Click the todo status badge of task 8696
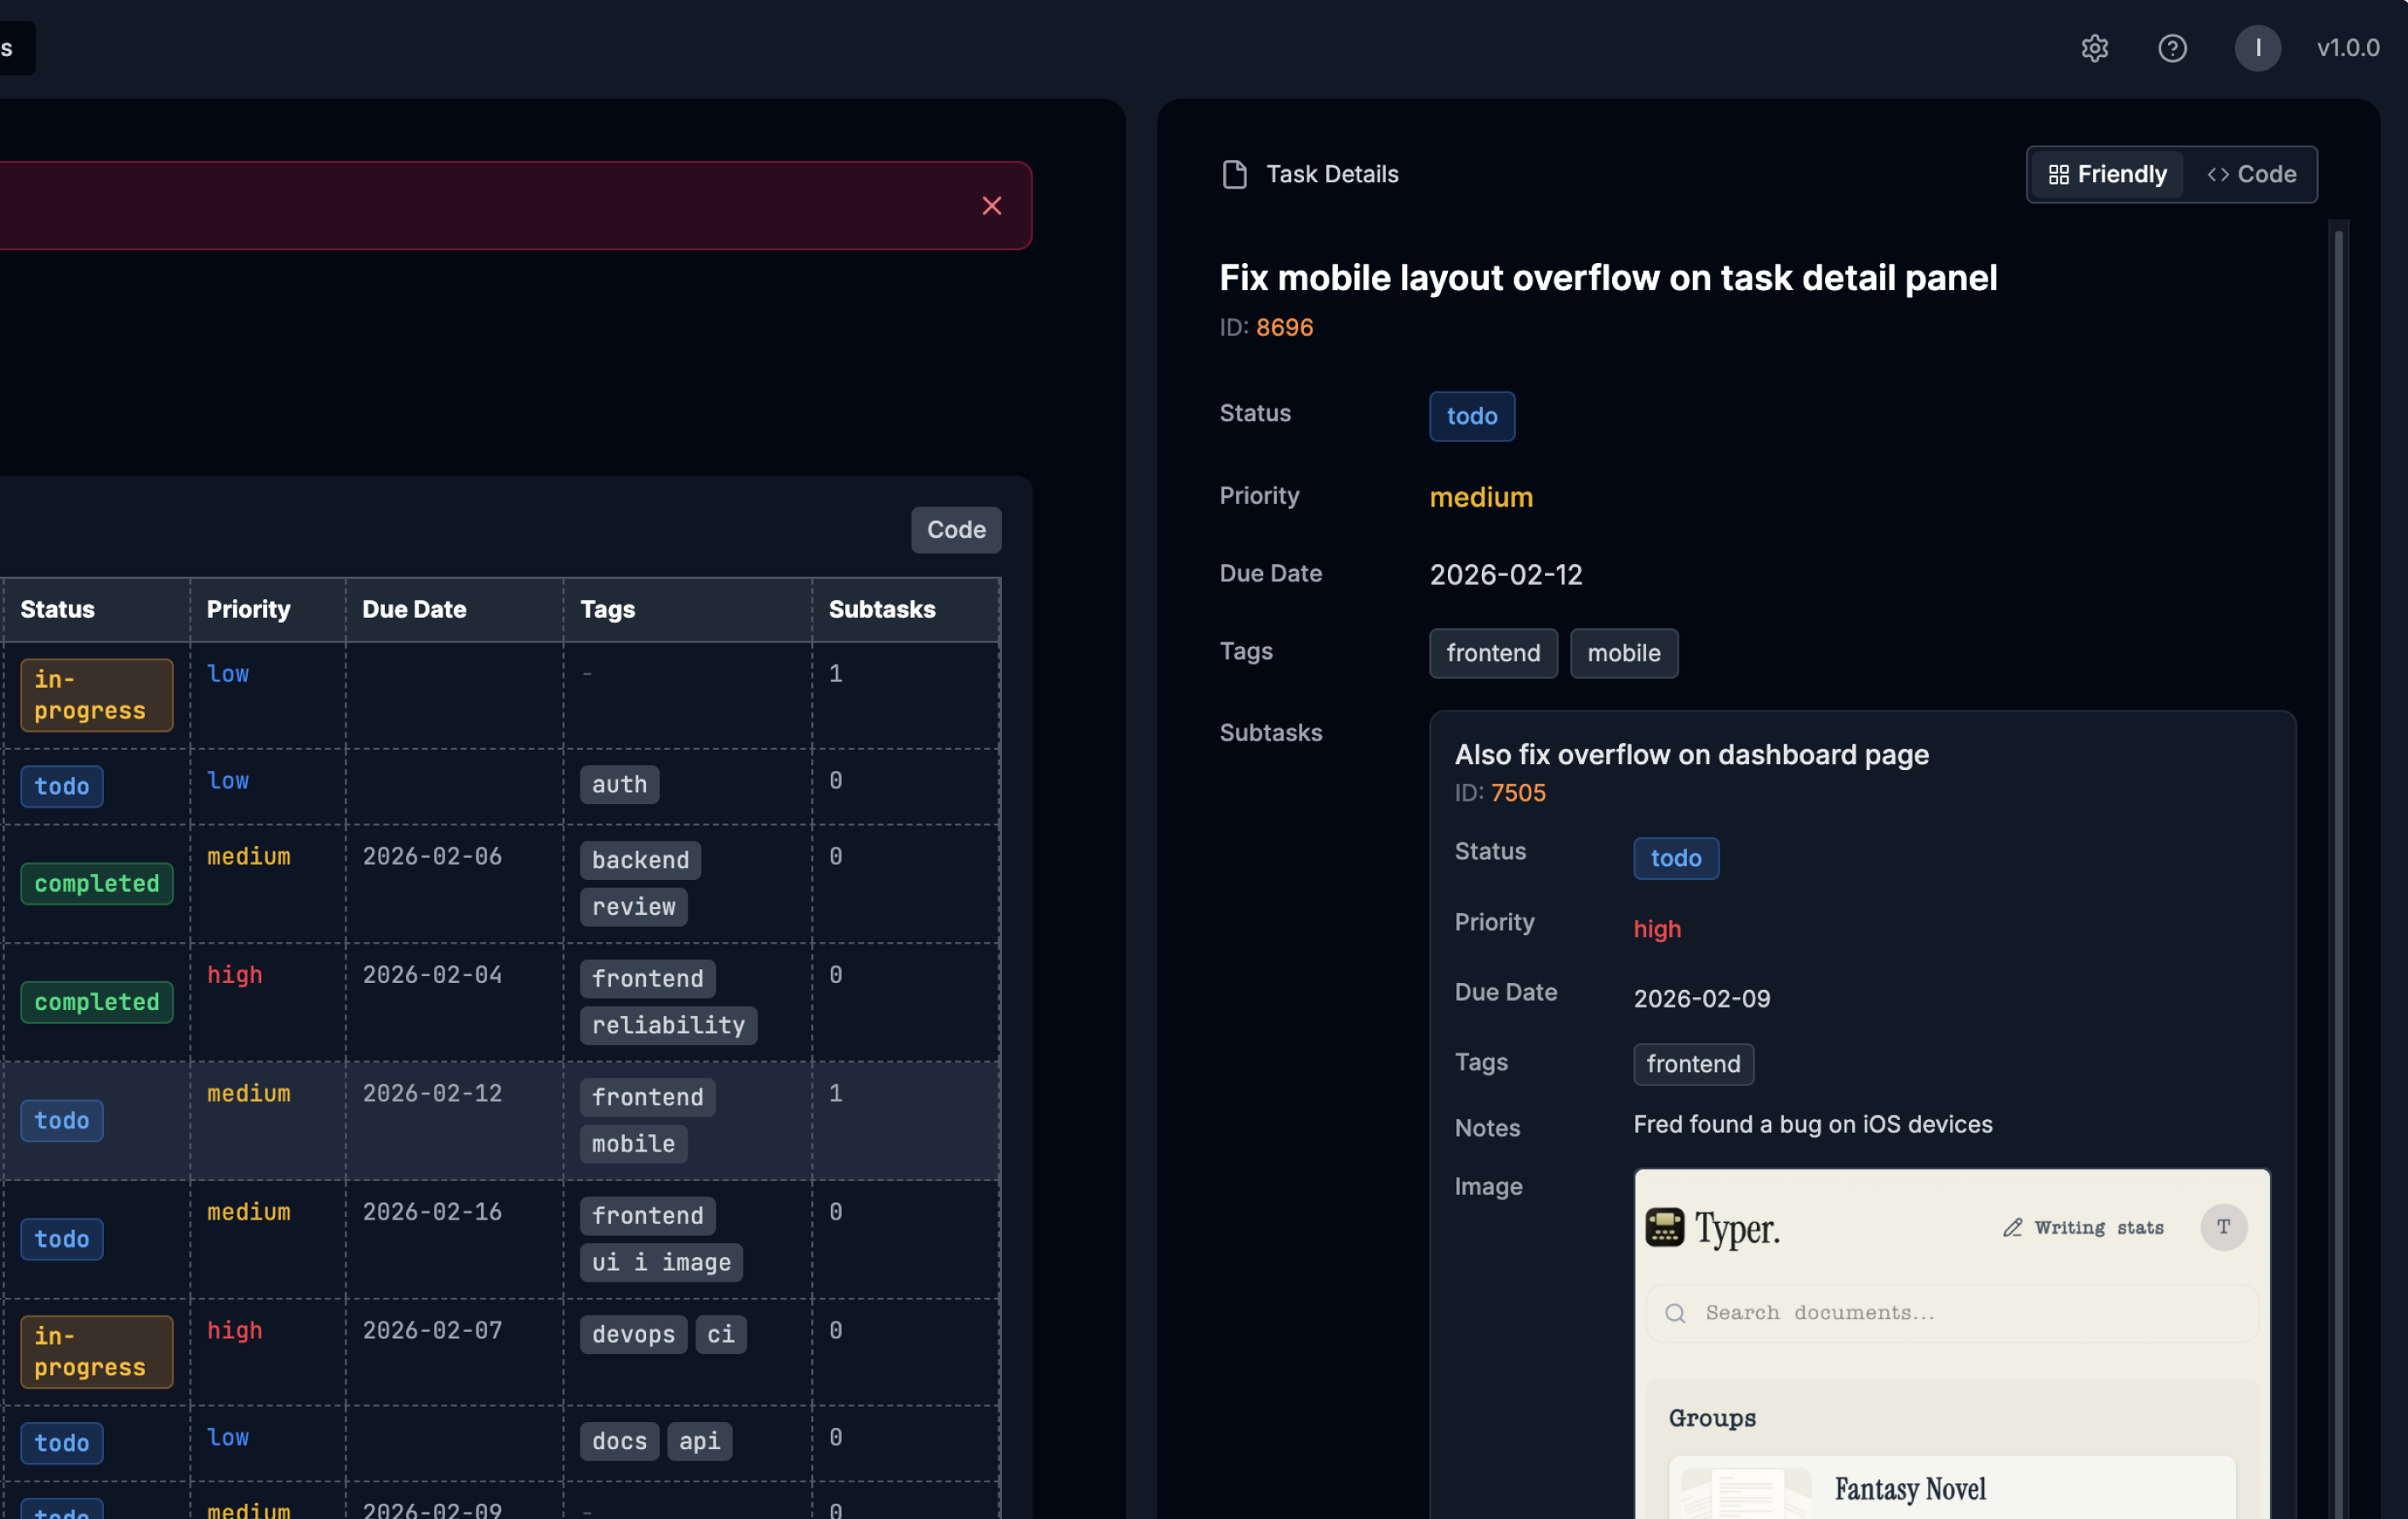 click(x=1471, y=416)
